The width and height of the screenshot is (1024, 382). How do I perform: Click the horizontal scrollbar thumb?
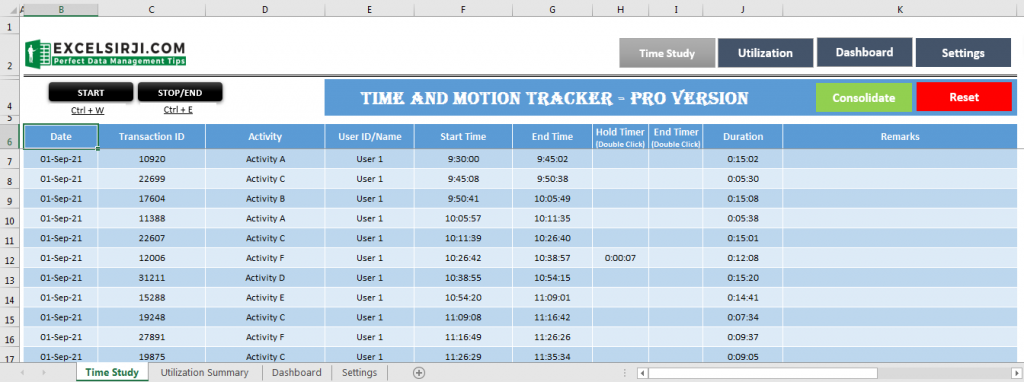point(763,373)
